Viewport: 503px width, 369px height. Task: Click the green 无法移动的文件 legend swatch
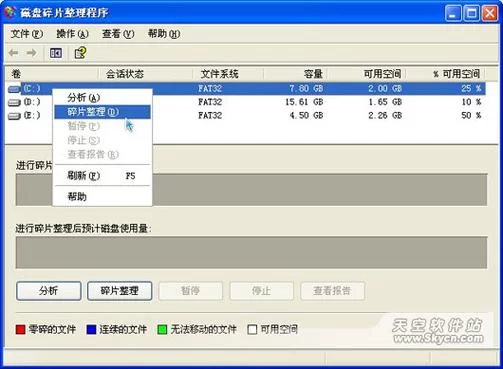coord(162,330)
